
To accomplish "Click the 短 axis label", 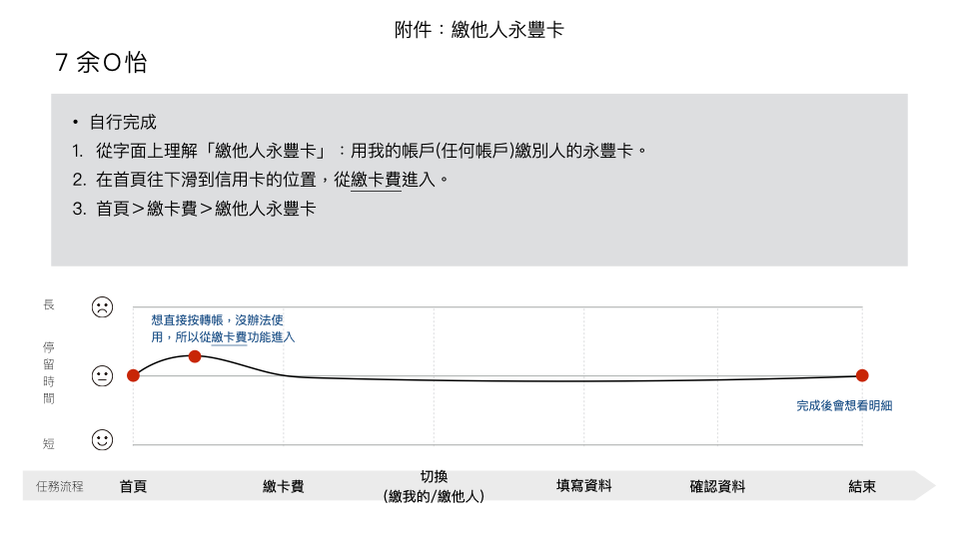I will [x=49, y=444].
